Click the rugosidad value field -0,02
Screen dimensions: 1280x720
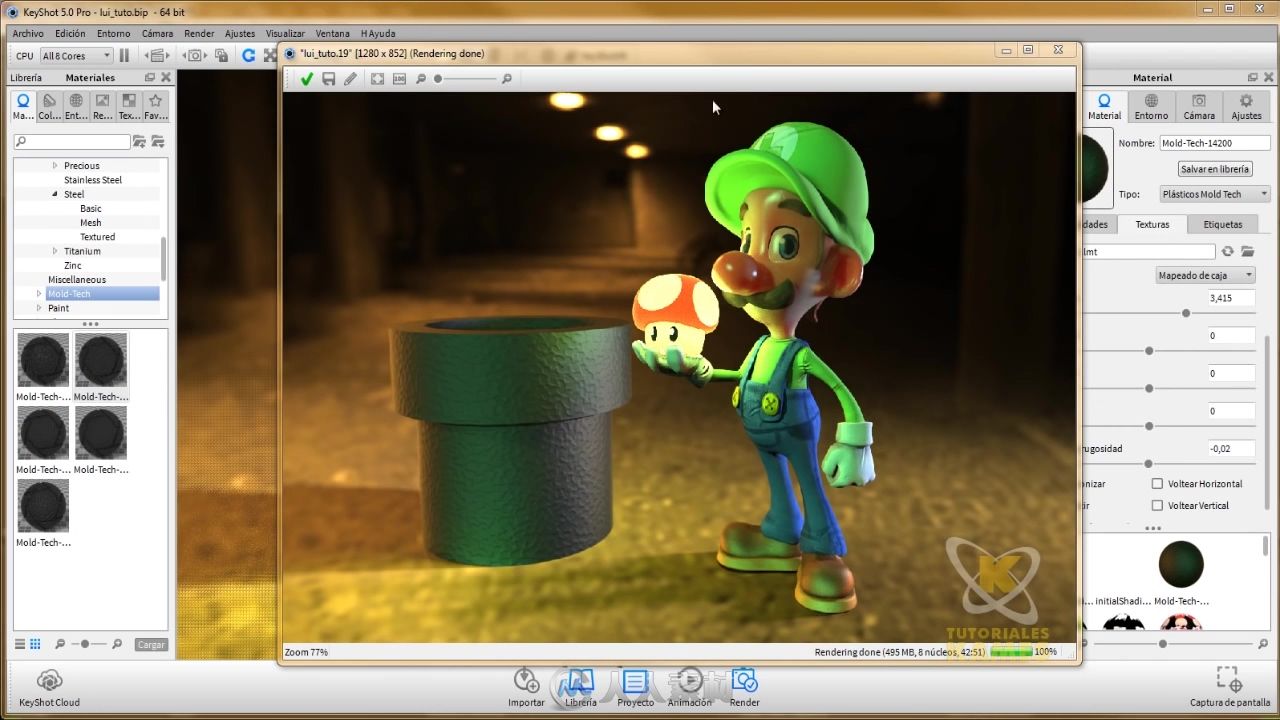(1231, 448)
